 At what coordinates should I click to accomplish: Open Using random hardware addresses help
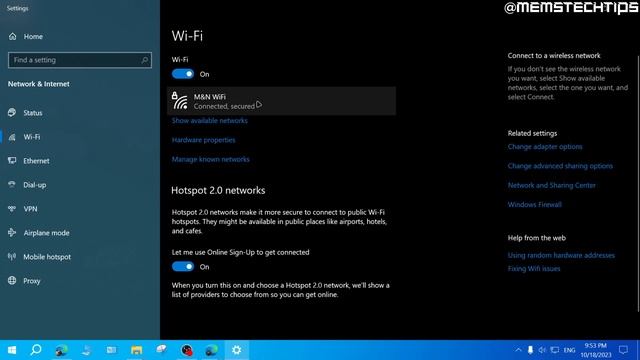(561, 256)
